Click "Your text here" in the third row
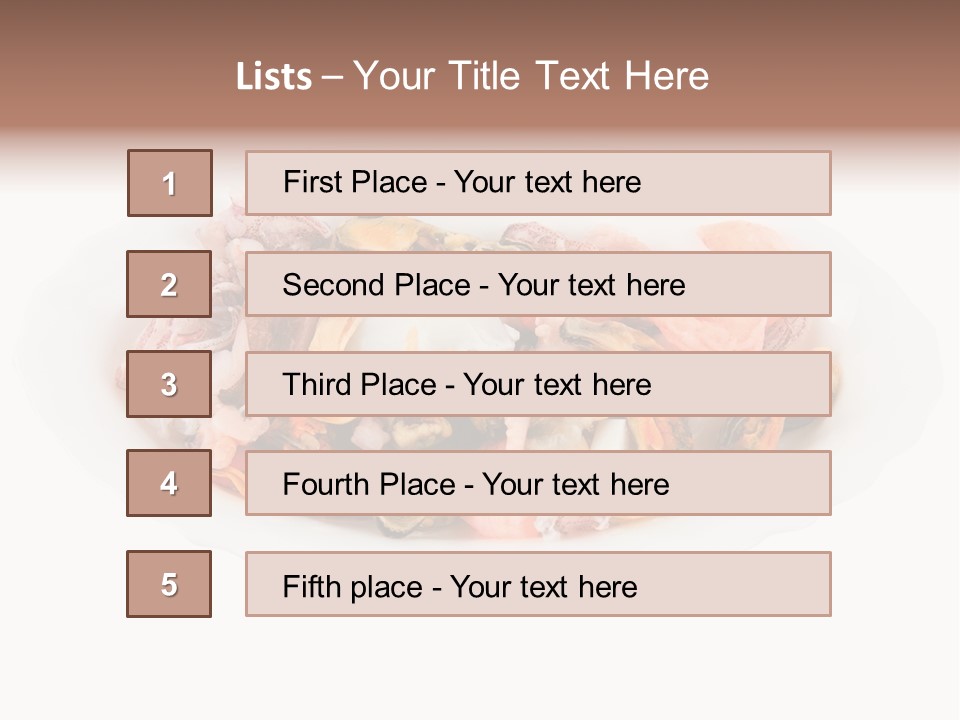The width and height of the screenshot is (960, 720). [557, 385]
